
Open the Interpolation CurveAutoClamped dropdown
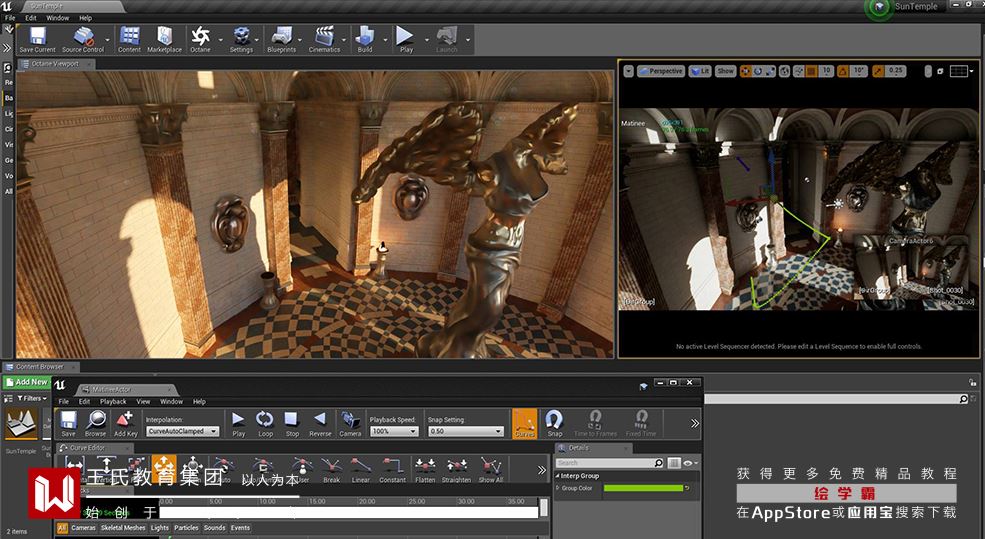tap(182, 432)
